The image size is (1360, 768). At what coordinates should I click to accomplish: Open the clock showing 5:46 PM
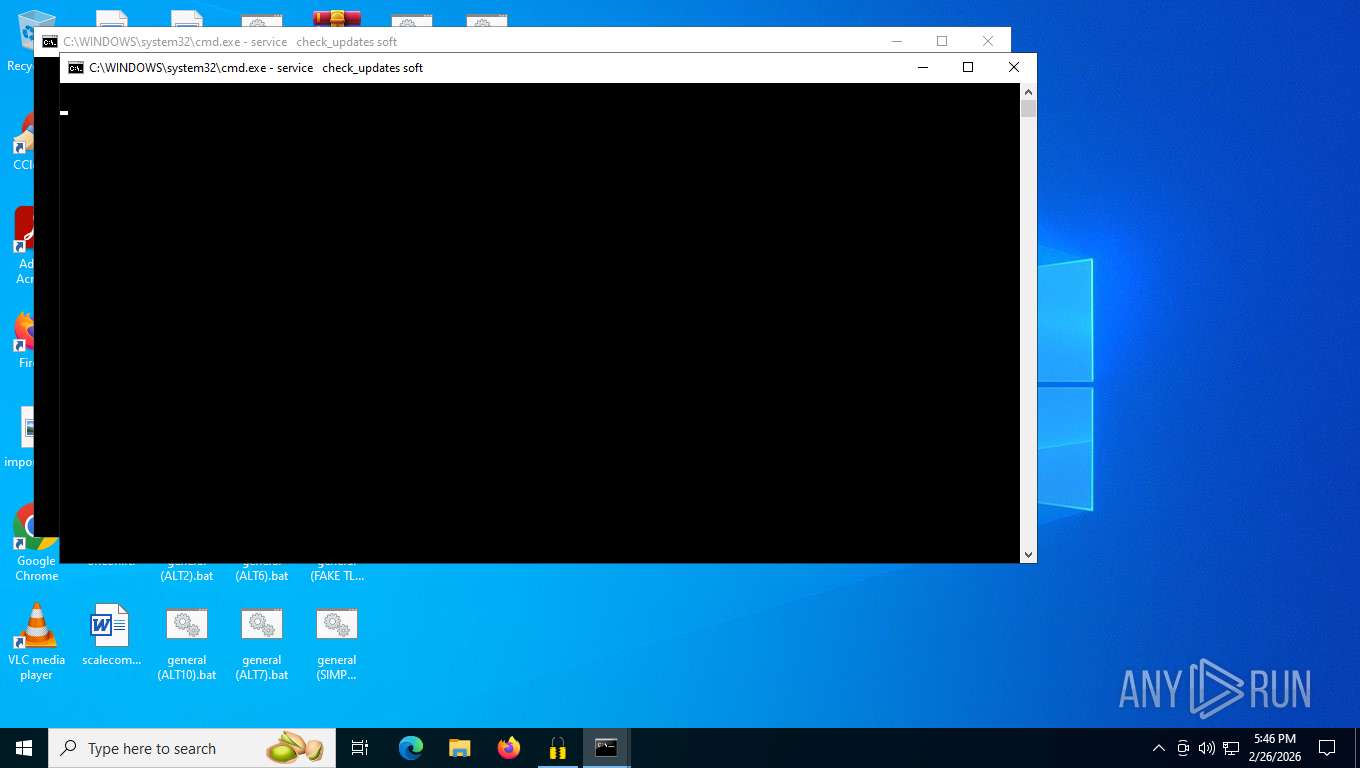tap(1275, 748)
